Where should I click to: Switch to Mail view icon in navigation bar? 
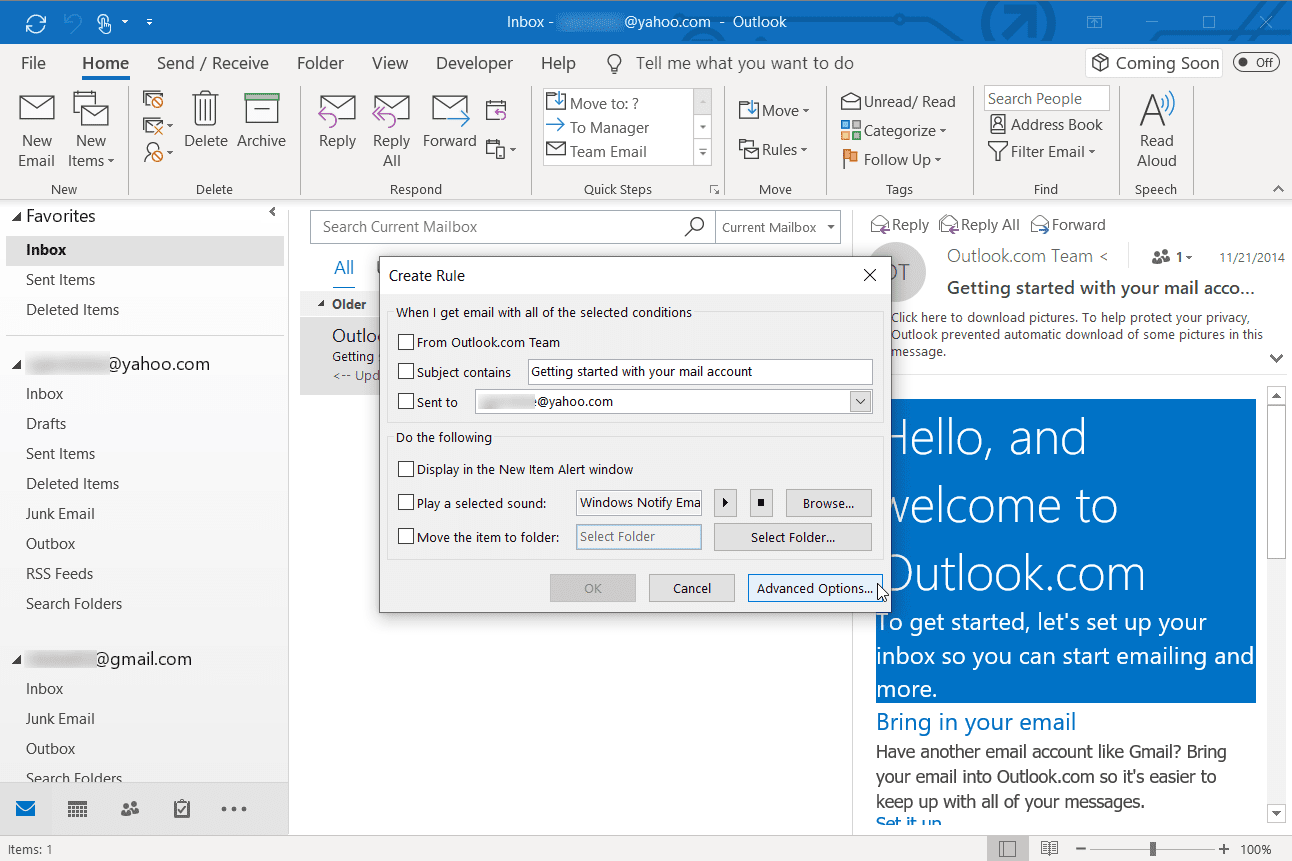[26, 808]
